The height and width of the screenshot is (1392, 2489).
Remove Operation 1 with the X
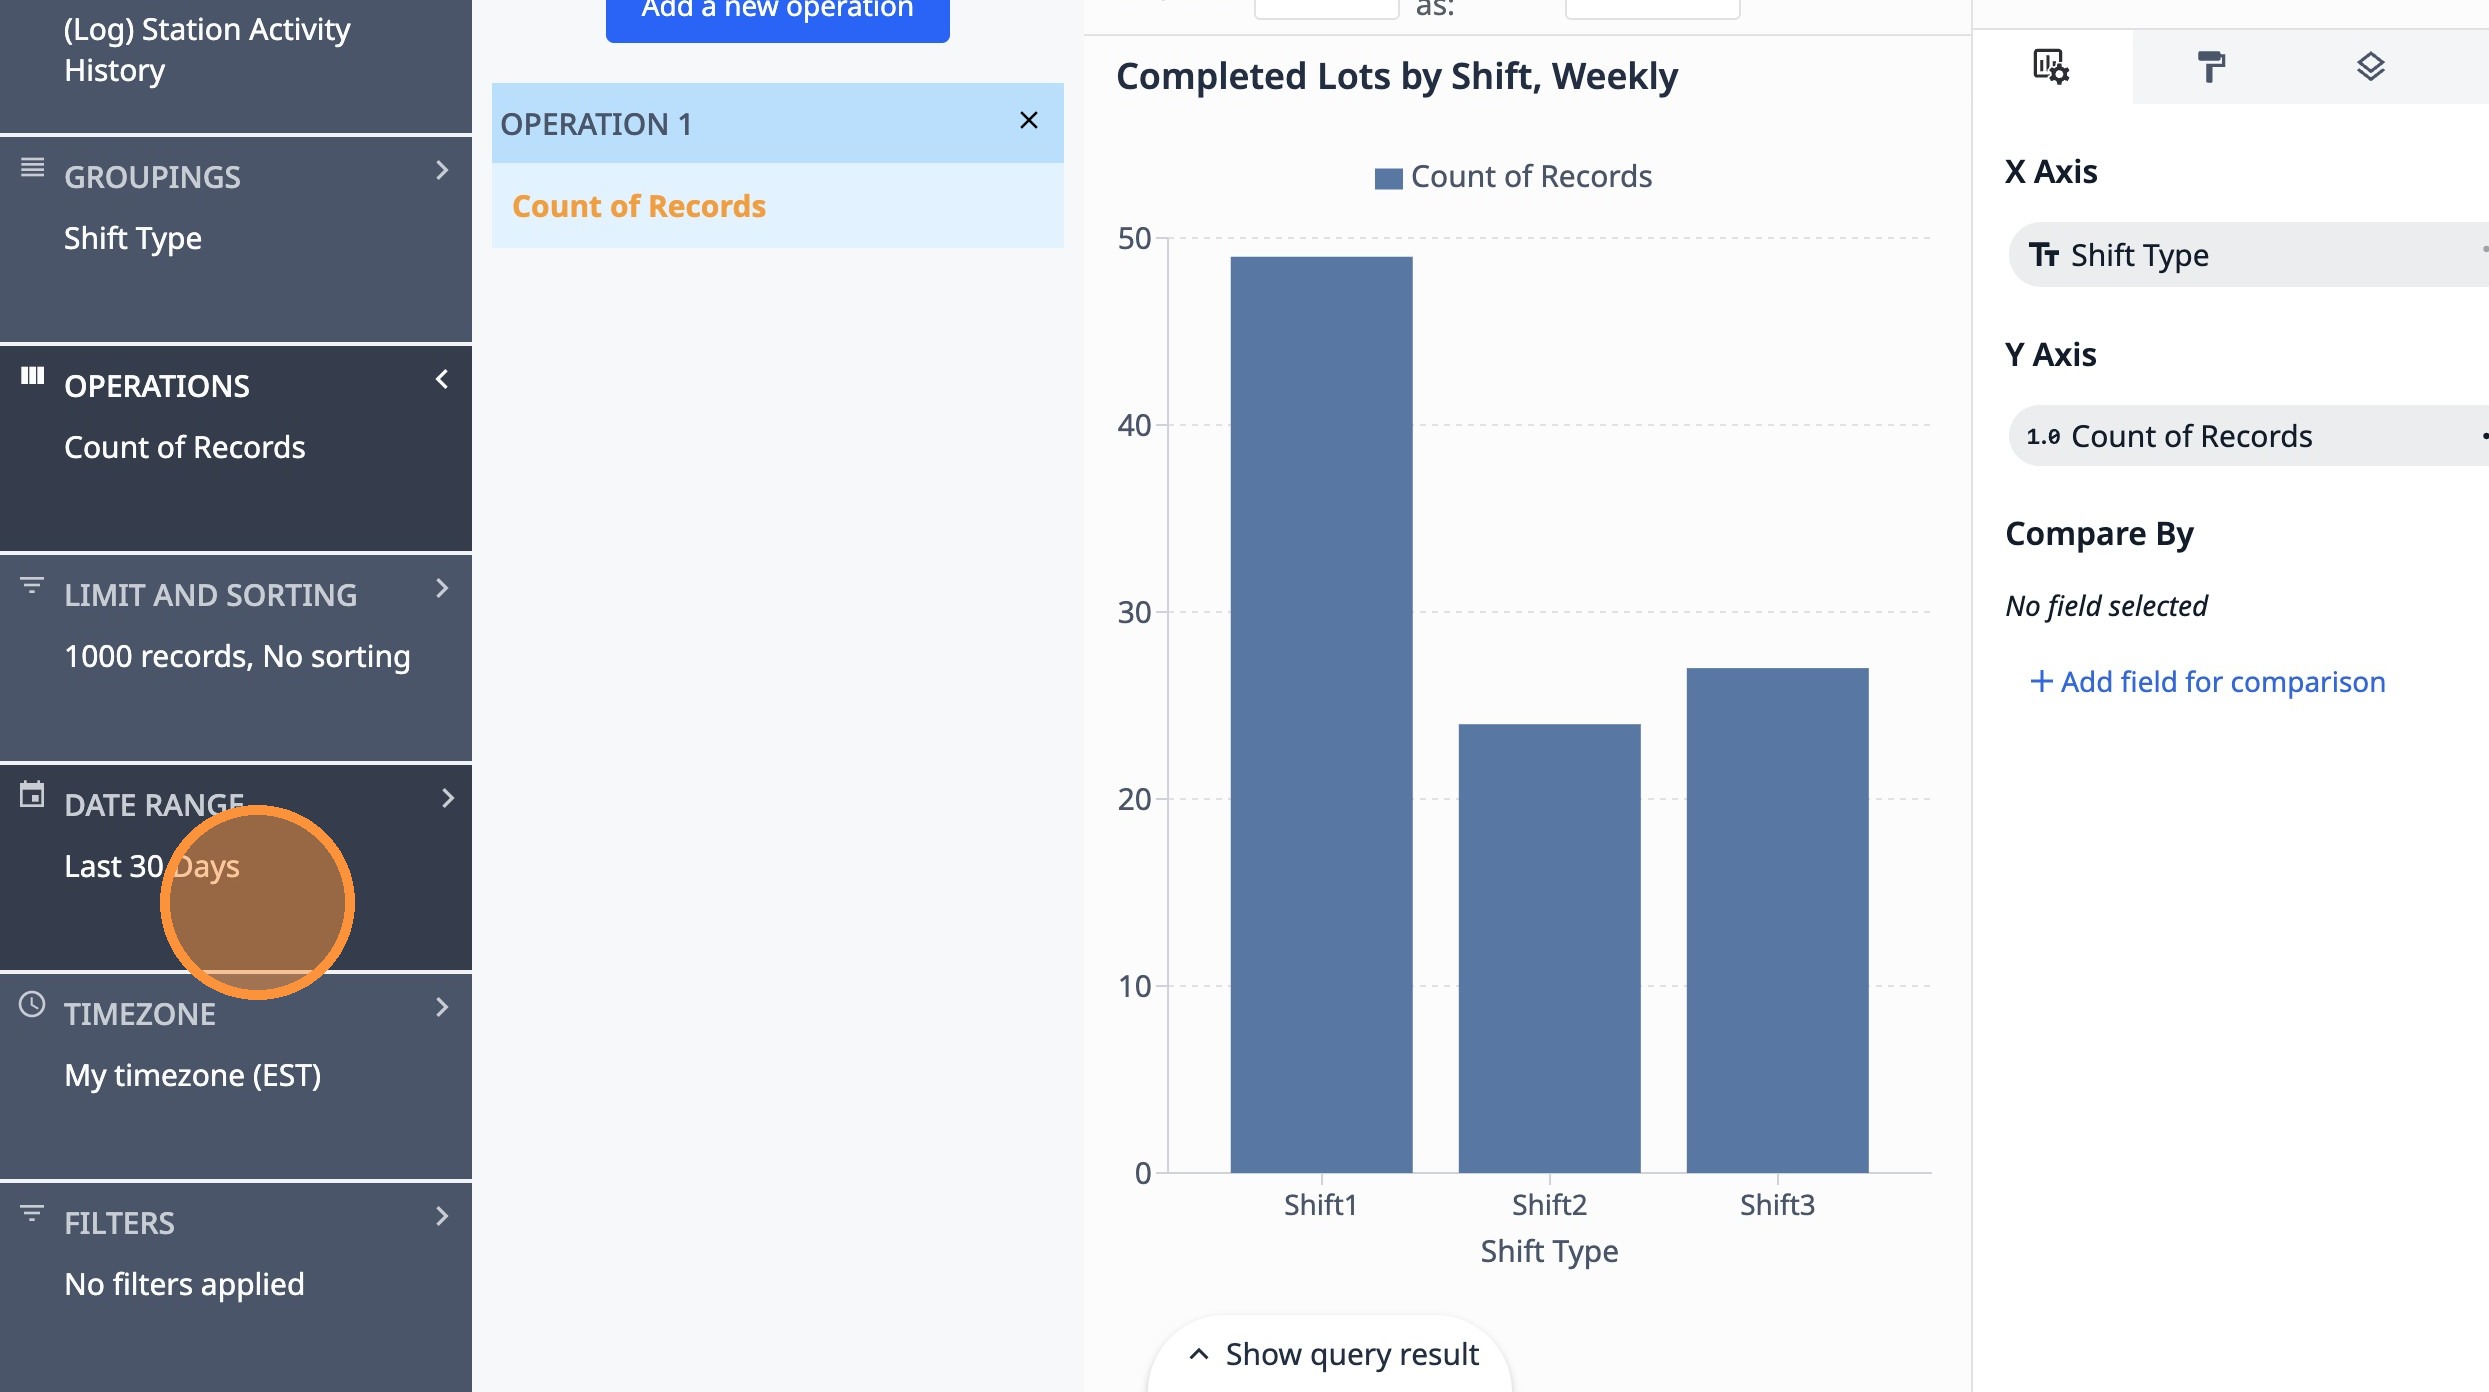[1028, 121]
